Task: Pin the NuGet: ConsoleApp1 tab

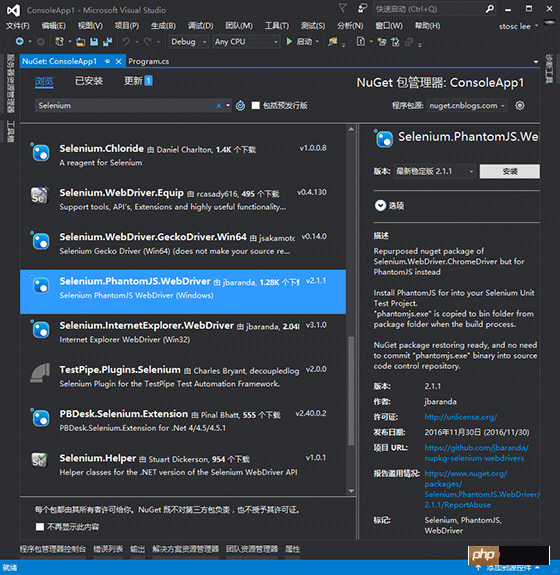Action: click(x=107, y=61)
